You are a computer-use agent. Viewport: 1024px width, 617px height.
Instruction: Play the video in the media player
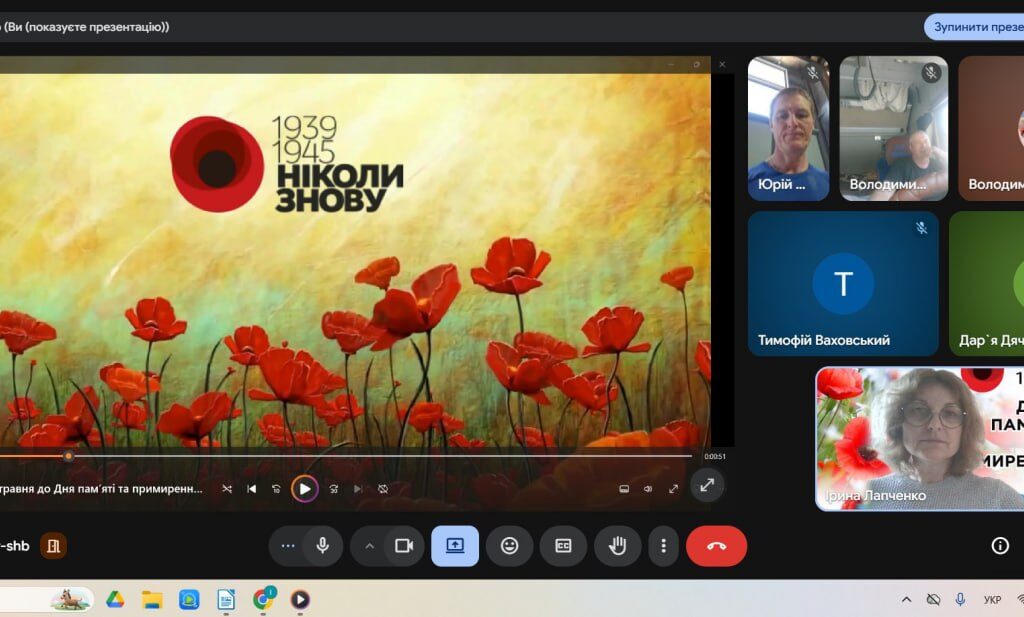point(305,488)
